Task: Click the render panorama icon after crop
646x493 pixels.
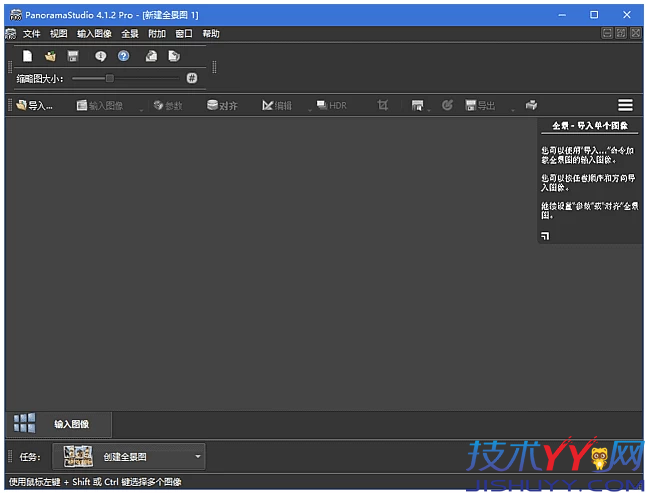Action: pyautogui.click(x=417, y=105)
